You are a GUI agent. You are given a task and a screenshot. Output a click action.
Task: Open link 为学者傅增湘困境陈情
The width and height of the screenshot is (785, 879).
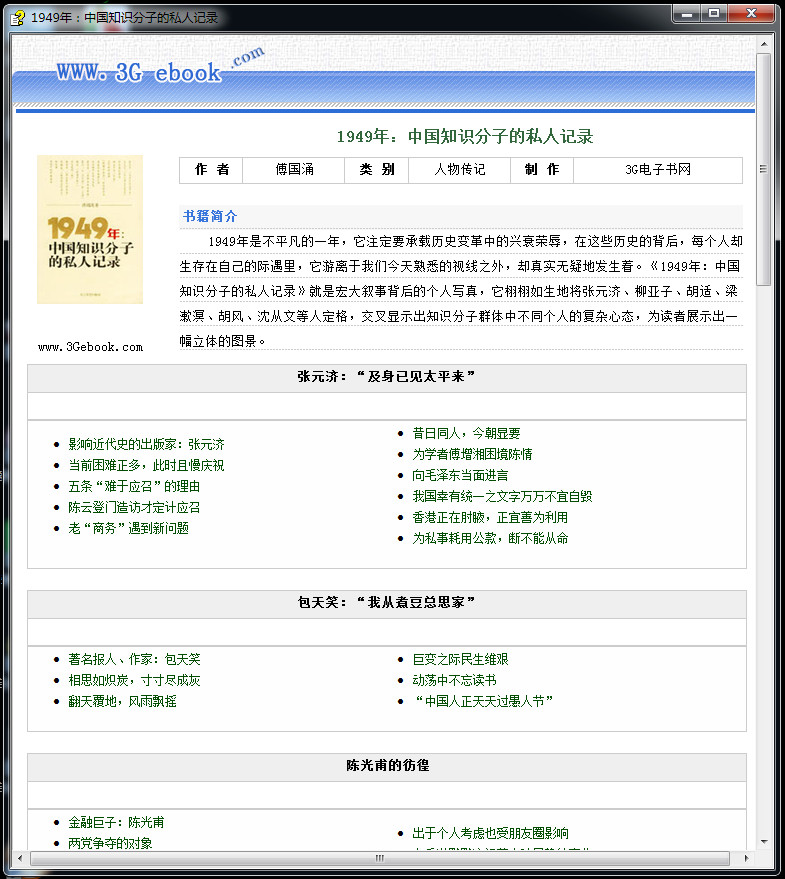click(x=472, y=454)
